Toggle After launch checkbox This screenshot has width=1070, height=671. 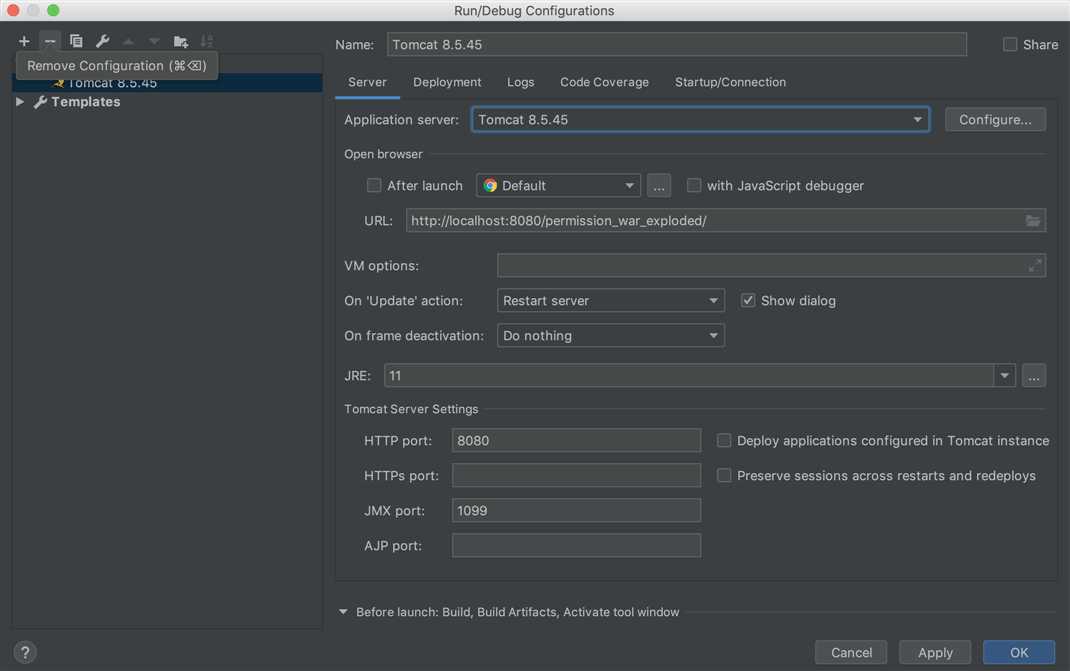374,185
